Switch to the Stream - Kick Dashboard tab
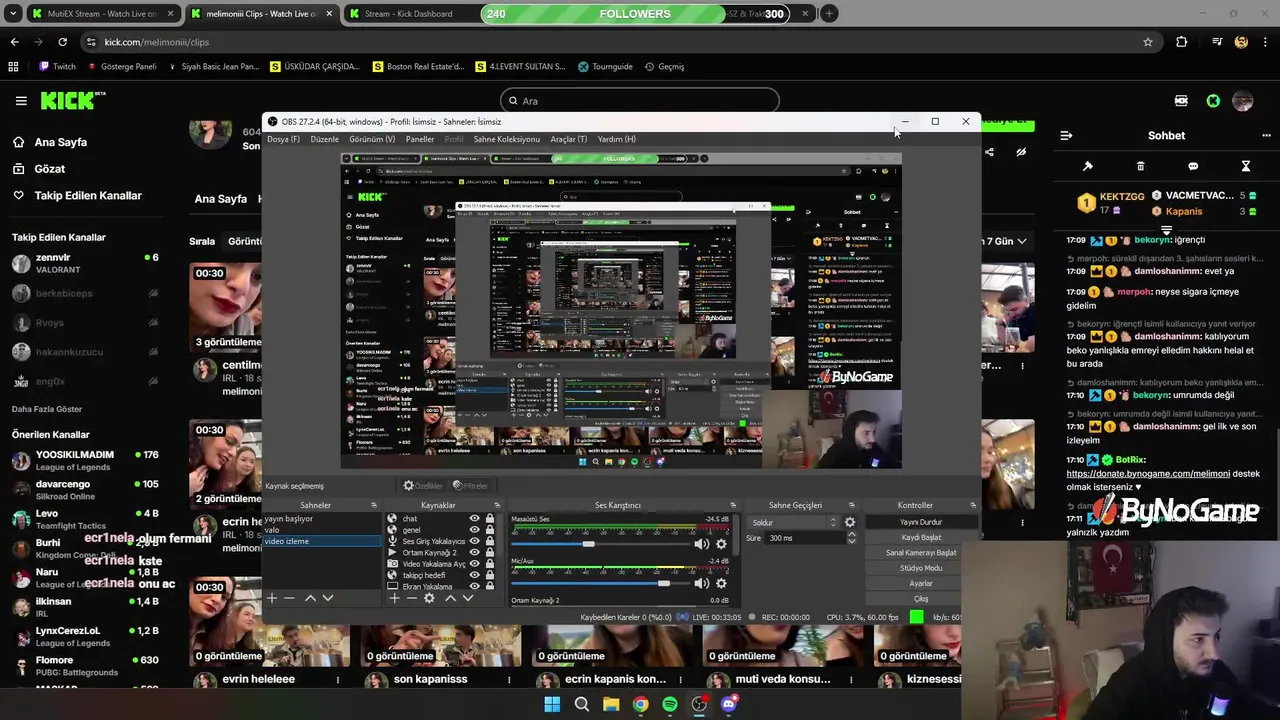Viewport: 1280px width, 720px height. coord(410,14)
